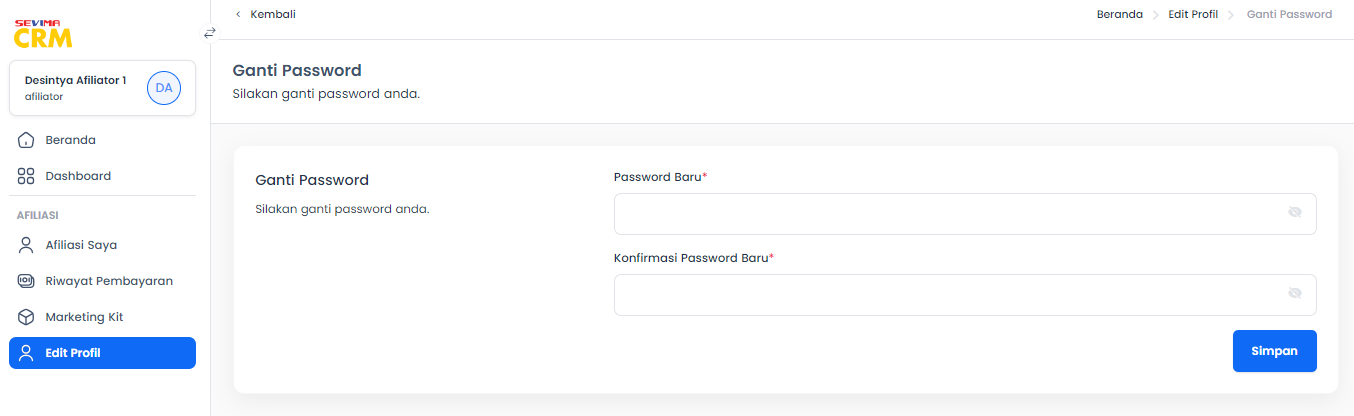Click the Beranda home icon

point(27,140)
